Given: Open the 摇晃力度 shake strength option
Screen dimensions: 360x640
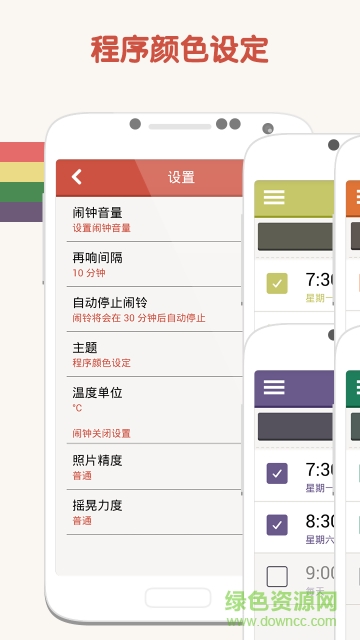Looking at the screenshot, I should 154,512.
